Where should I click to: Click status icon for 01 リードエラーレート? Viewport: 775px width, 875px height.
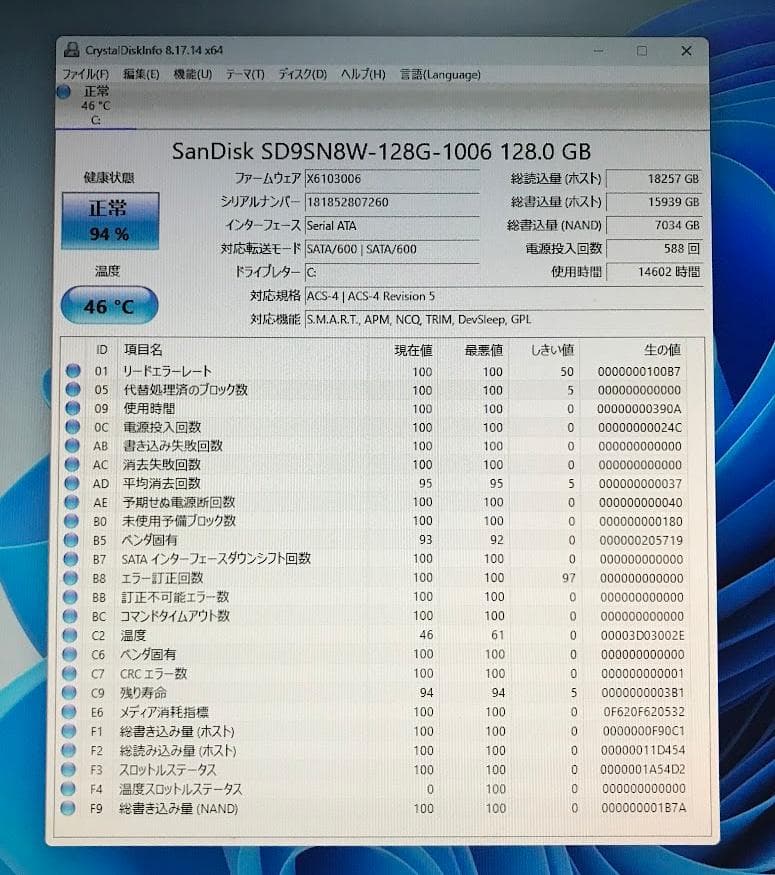73,371
